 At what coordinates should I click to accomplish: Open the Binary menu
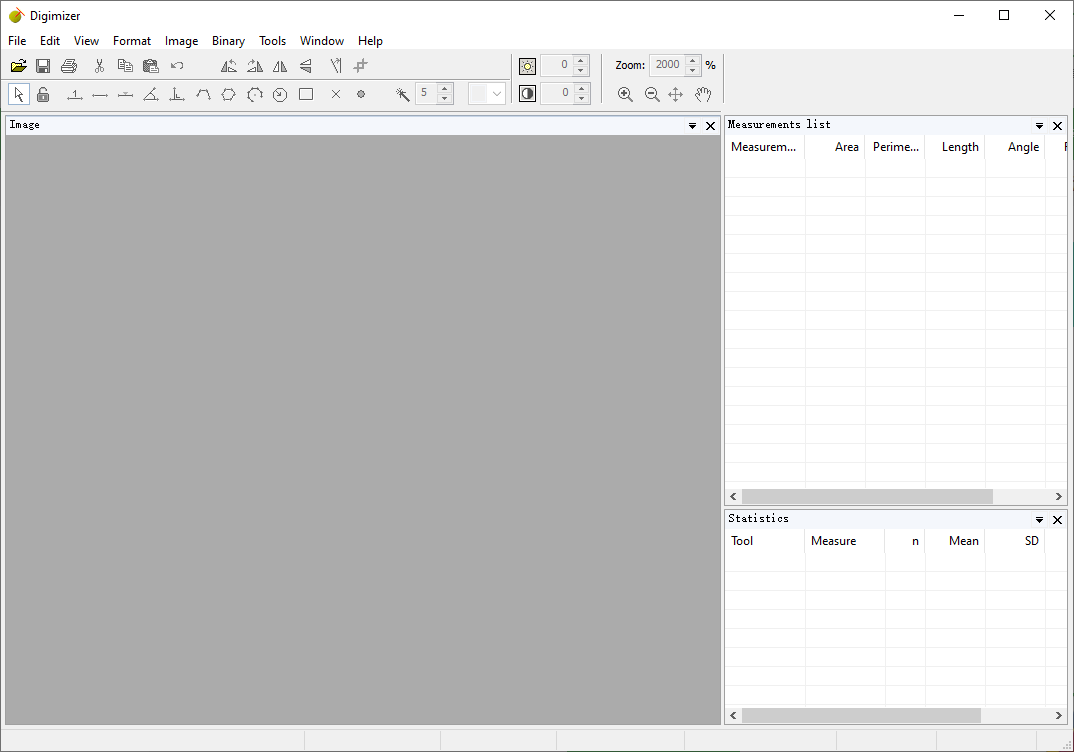(228, 41)
